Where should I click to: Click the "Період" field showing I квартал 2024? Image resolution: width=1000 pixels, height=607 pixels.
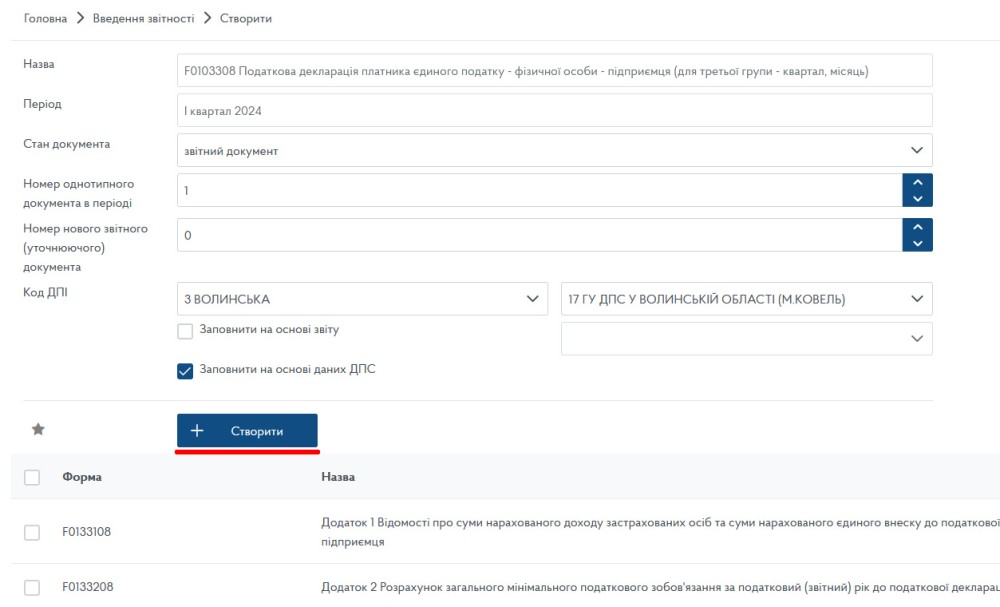[x=554, y=111]
